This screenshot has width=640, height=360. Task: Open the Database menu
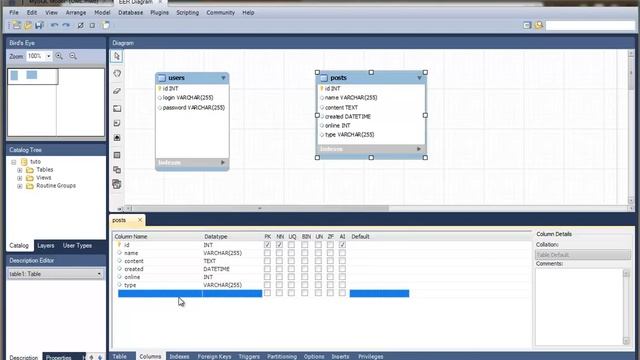(131, 13)
